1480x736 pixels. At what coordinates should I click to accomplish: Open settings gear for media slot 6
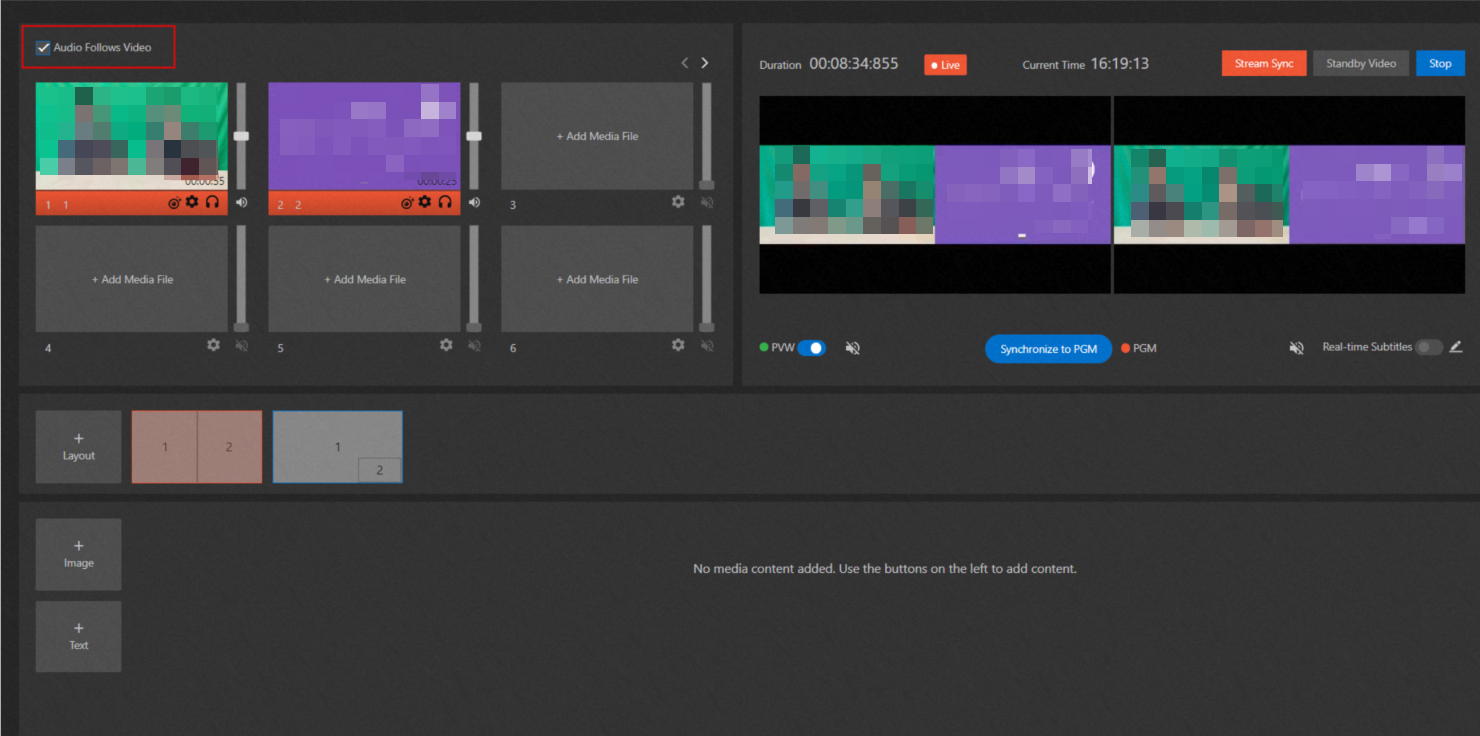point(678,344)
